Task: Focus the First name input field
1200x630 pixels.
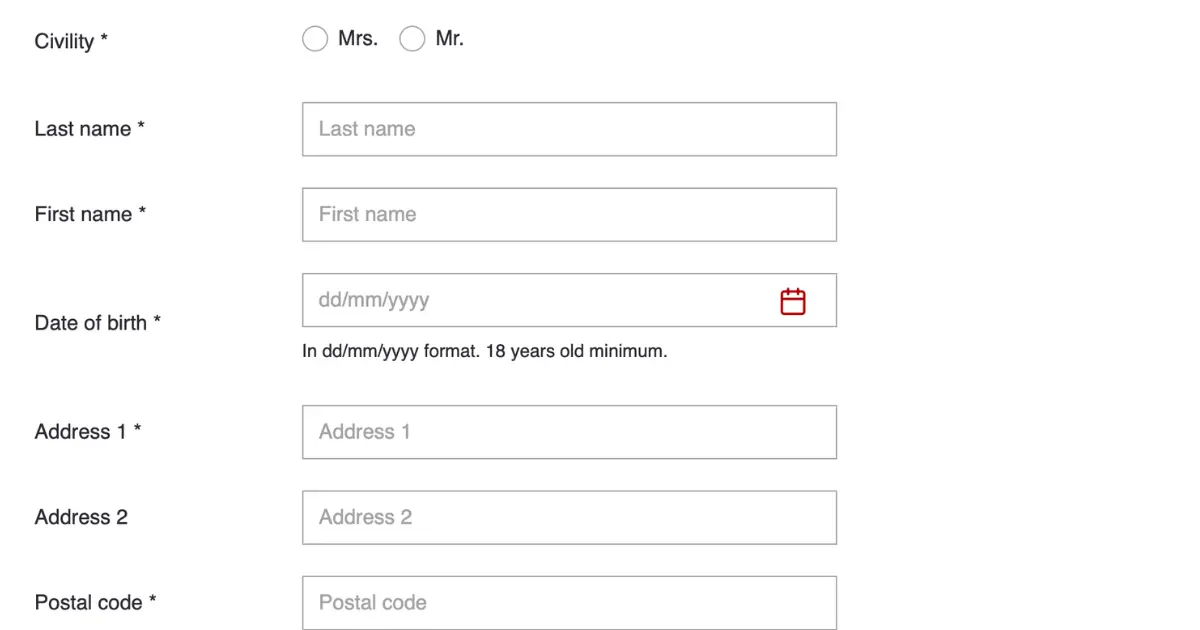Action: click(569, 214)
